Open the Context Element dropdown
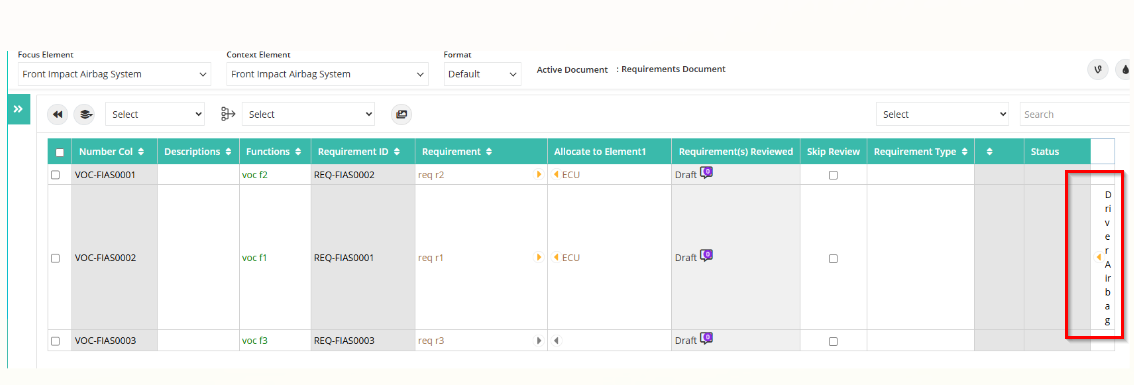Screen dimensions: 1134x385 (x=327, y=74)
